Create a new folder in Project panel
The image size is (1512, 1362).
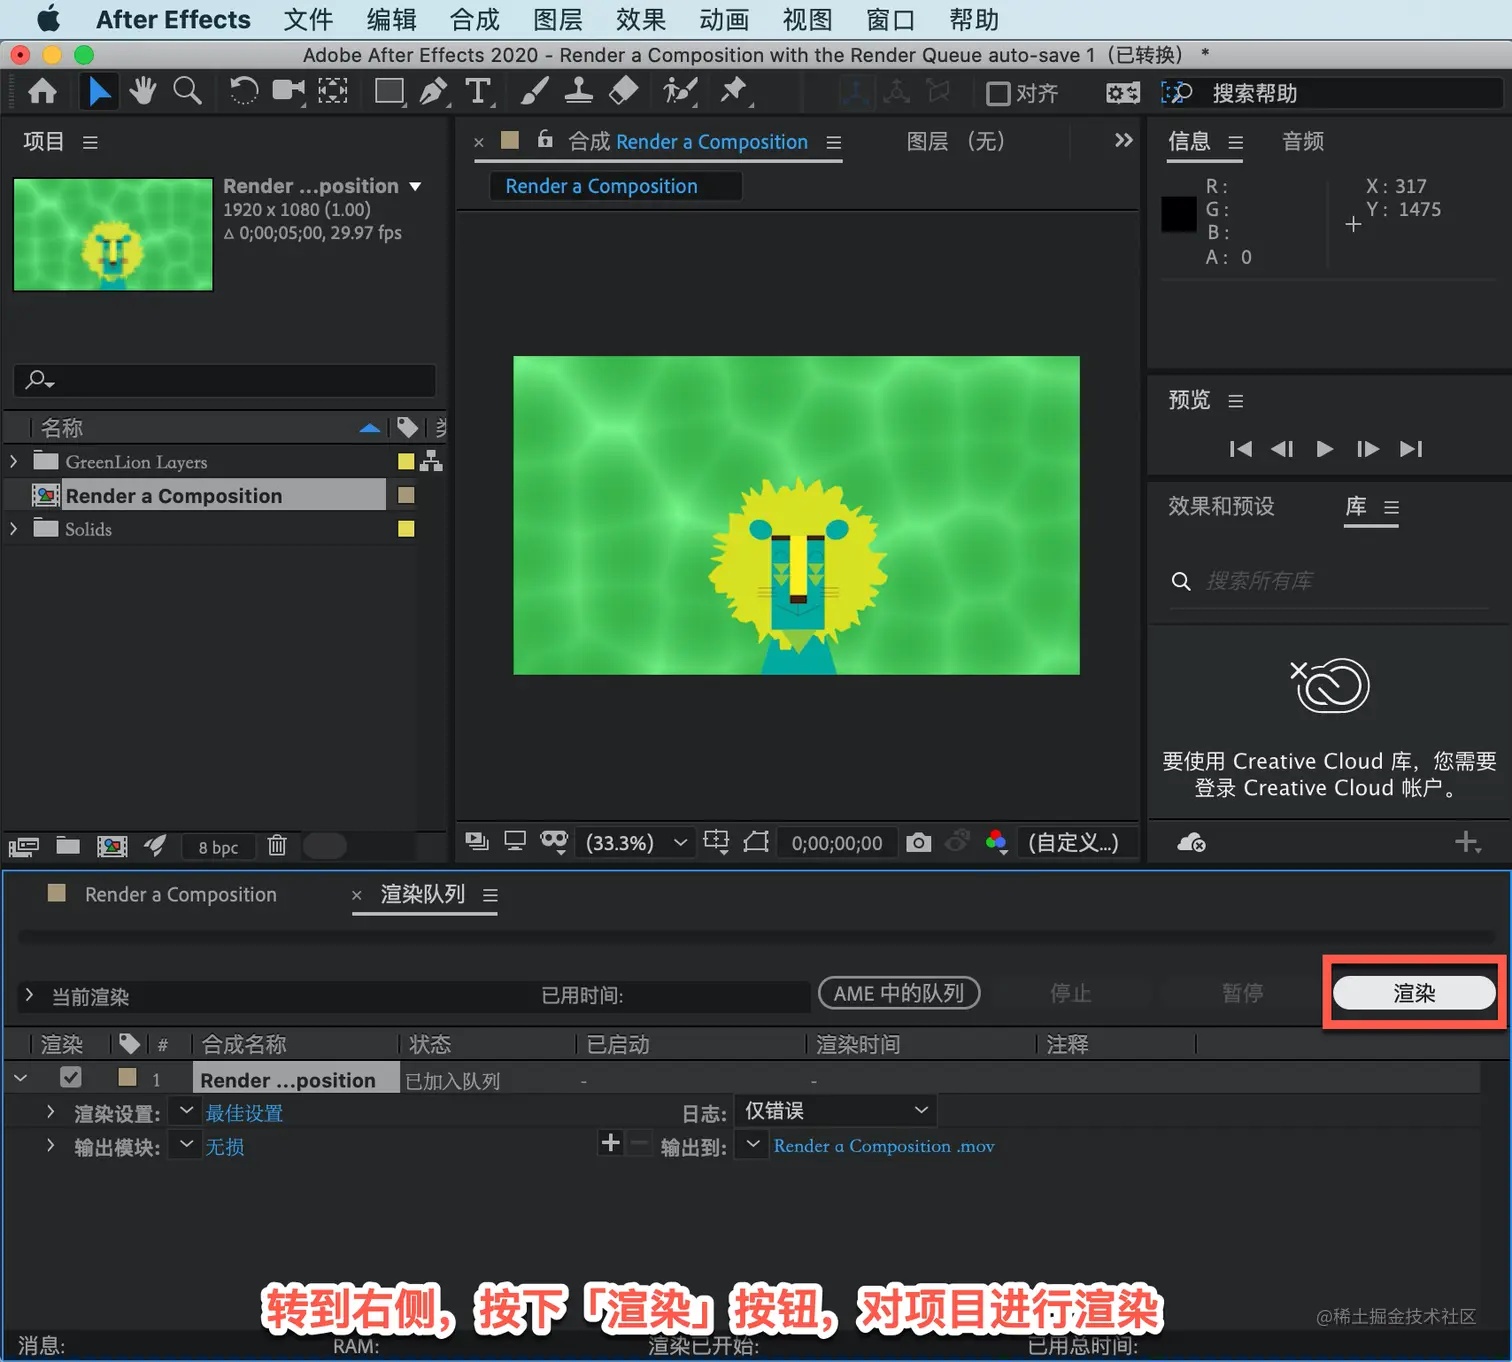click(x=68, y=846)
